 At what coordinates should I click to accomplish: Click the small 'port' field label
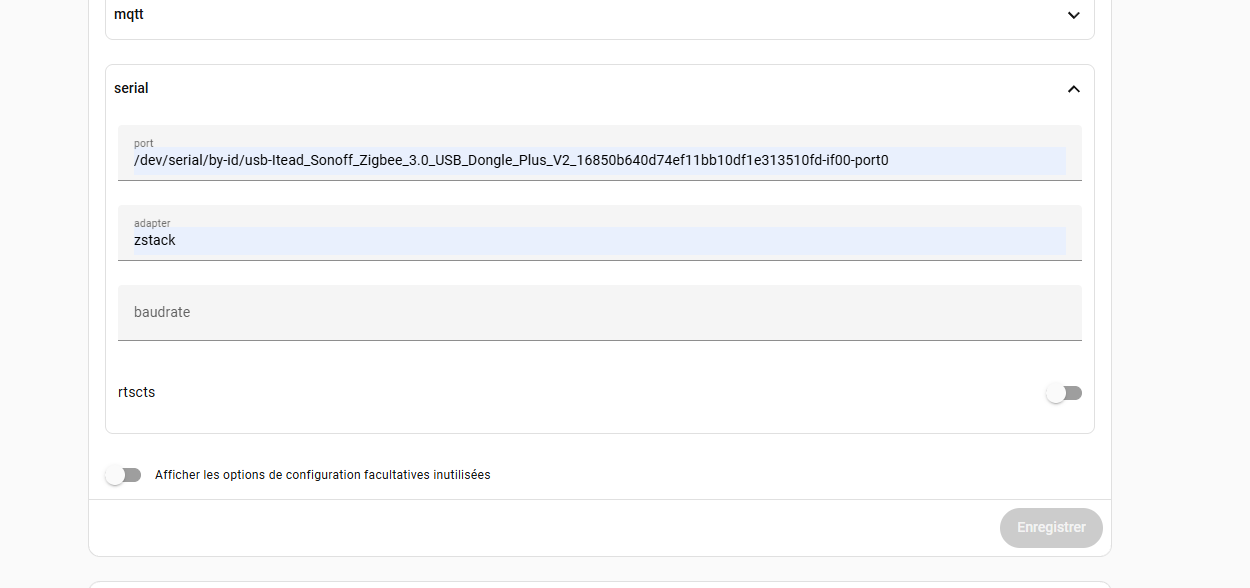coord(144,144)
